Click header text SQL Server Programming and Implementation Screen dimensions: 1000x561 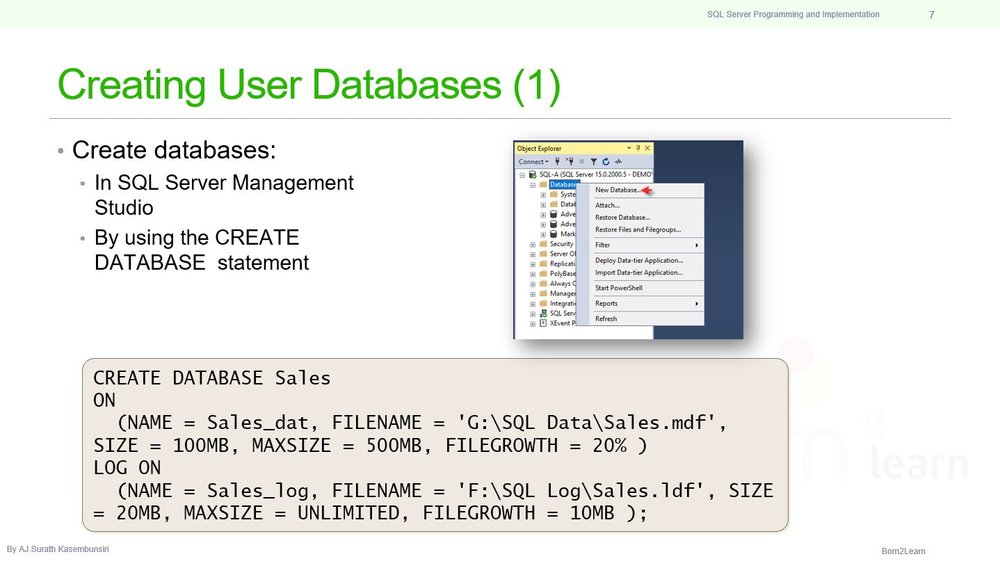tap(793, 14)
